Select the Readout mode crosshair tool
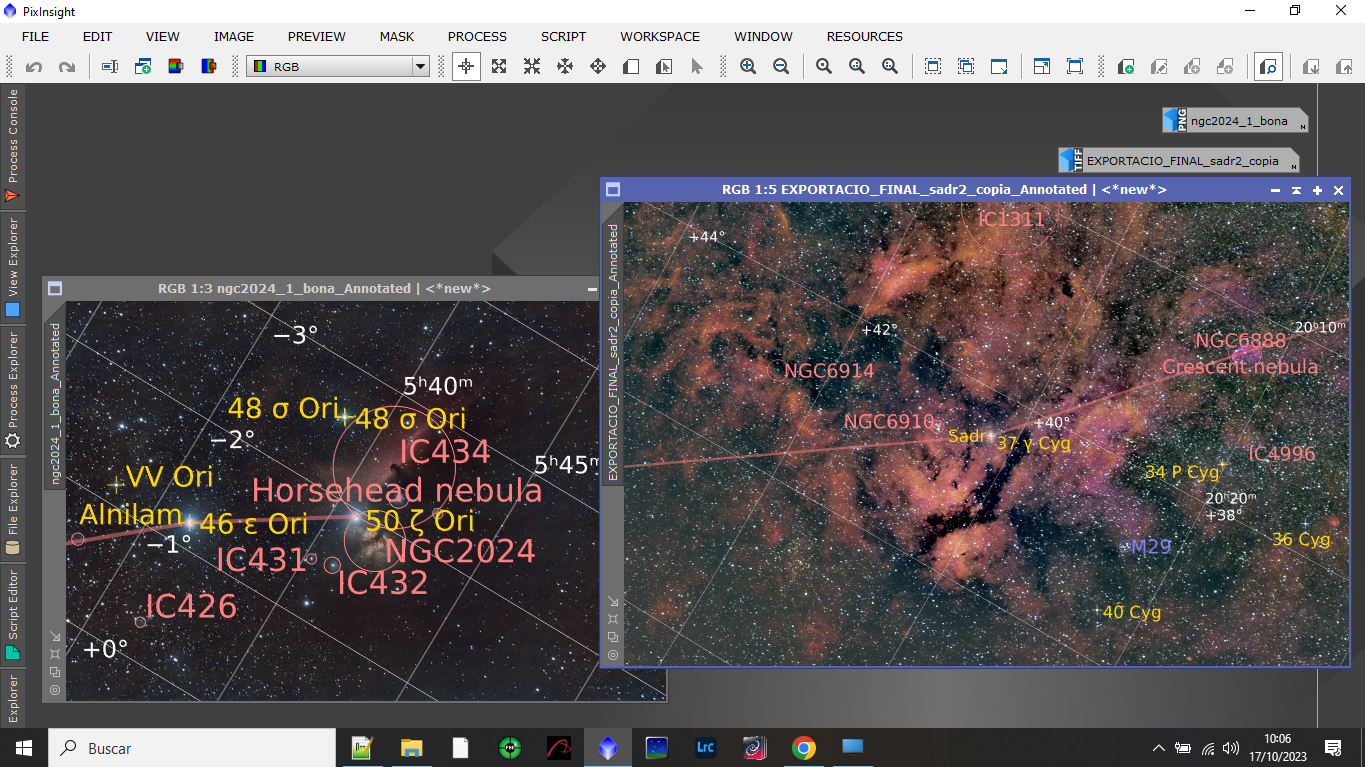 pos(466,67)
